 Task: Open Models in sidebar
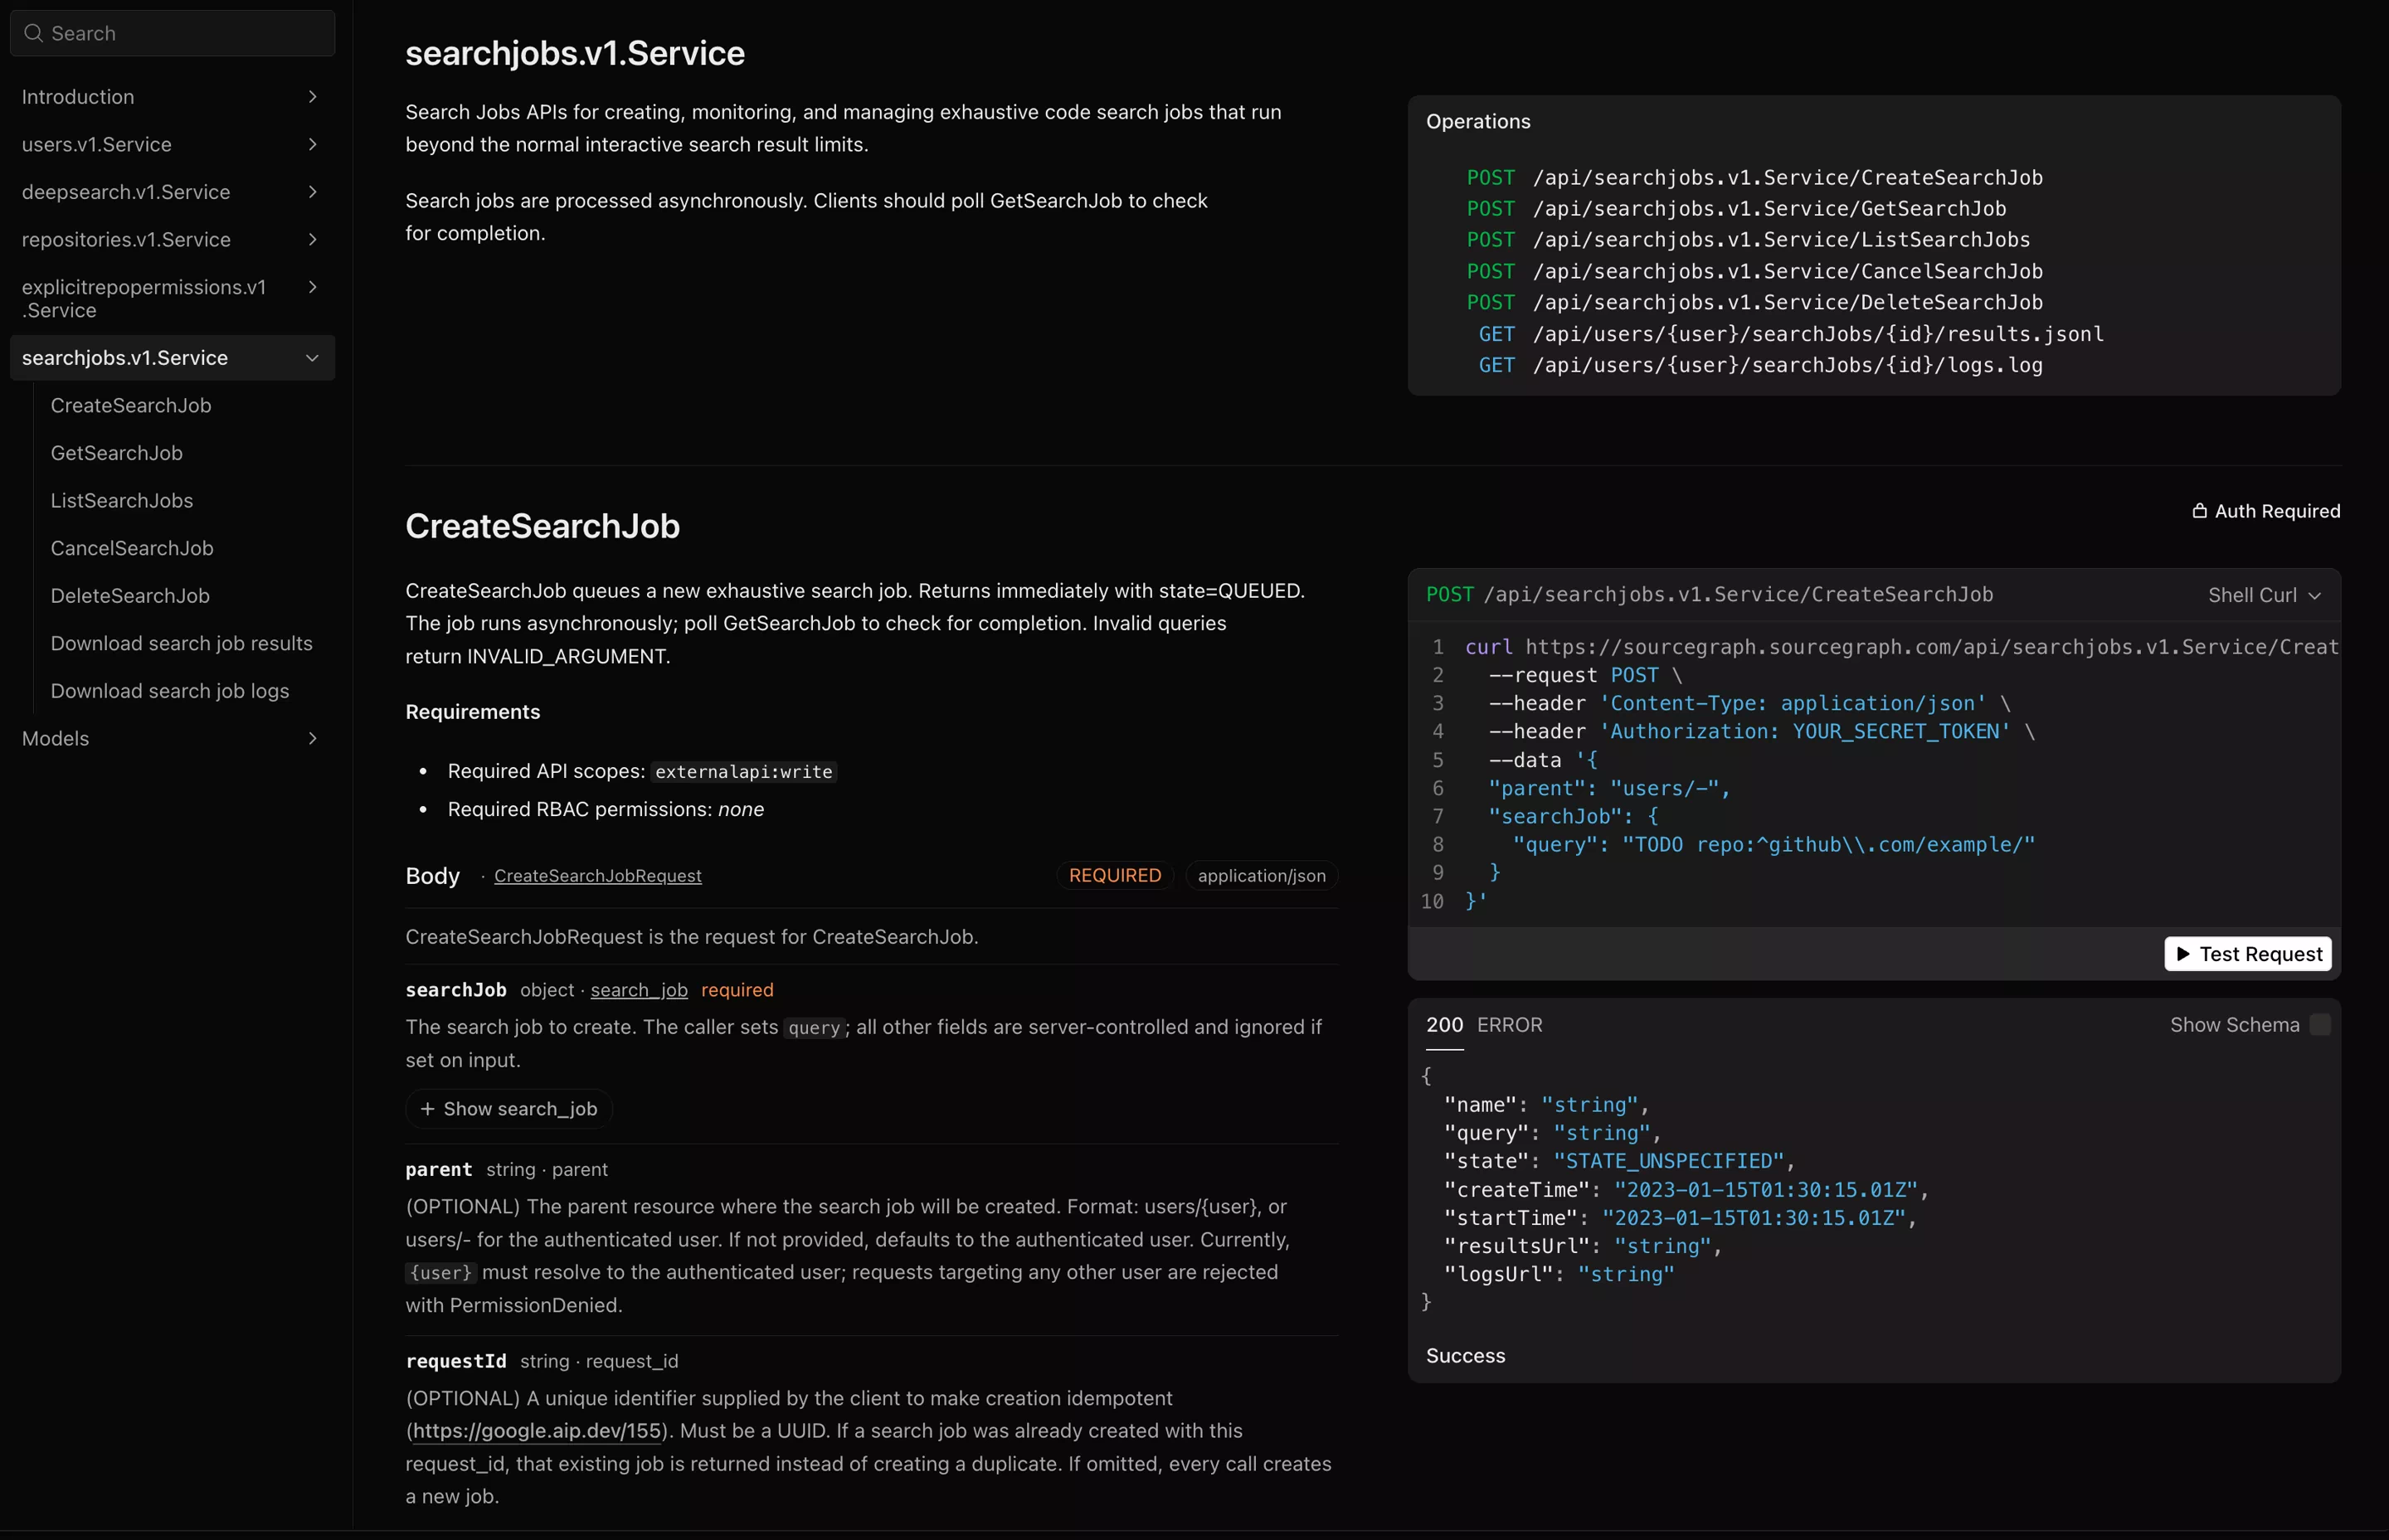(x=55, y=738)
